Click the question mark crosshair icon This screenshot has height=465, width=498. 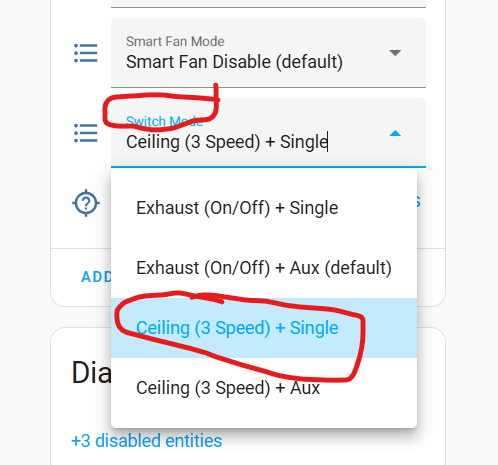(86, 203)
